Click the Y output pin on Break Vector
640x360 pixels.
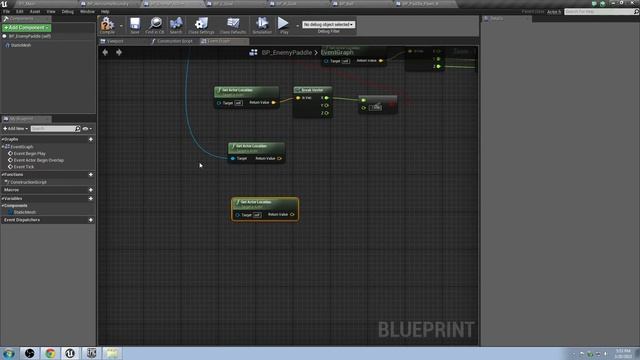point(326,105)
